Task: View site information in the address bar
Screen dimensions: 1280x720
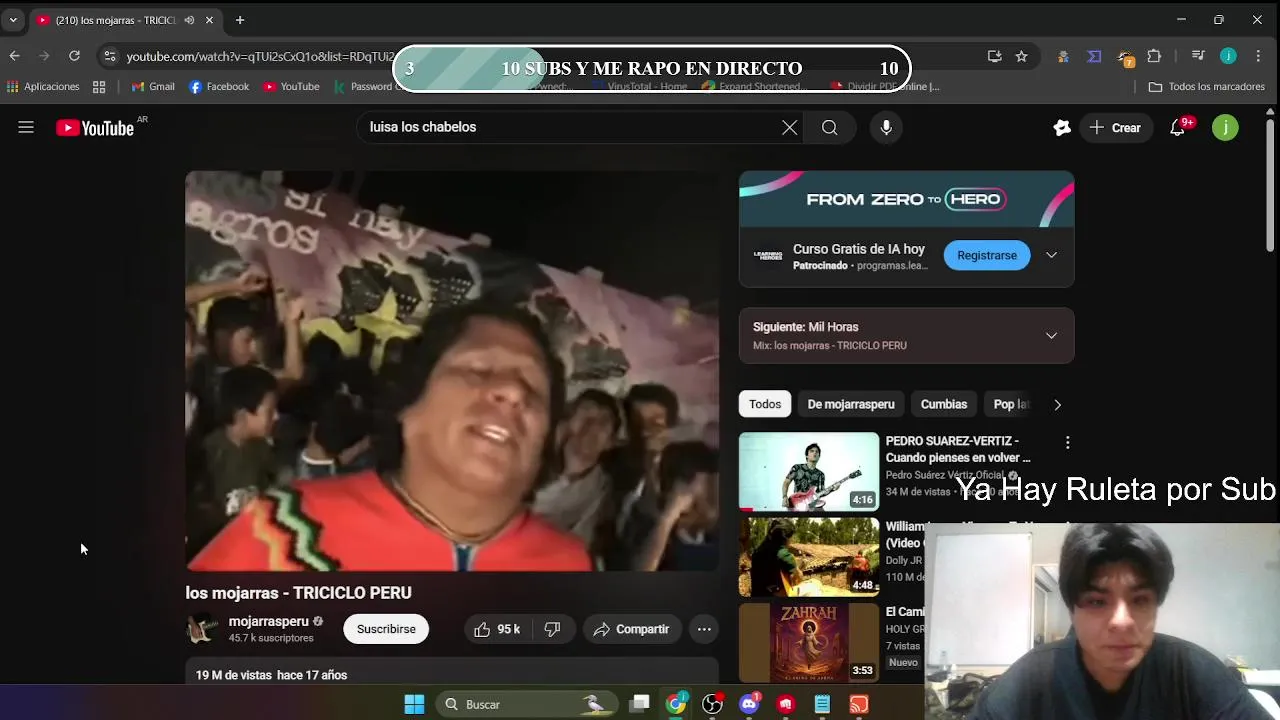Action: pos(110,56)
